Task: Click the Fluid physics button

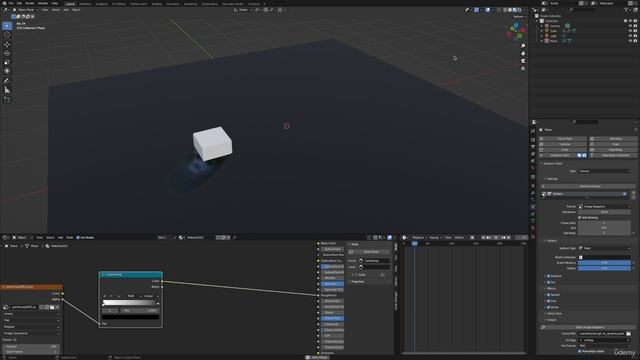Action: pyautogui.click(x=613, y=144)
